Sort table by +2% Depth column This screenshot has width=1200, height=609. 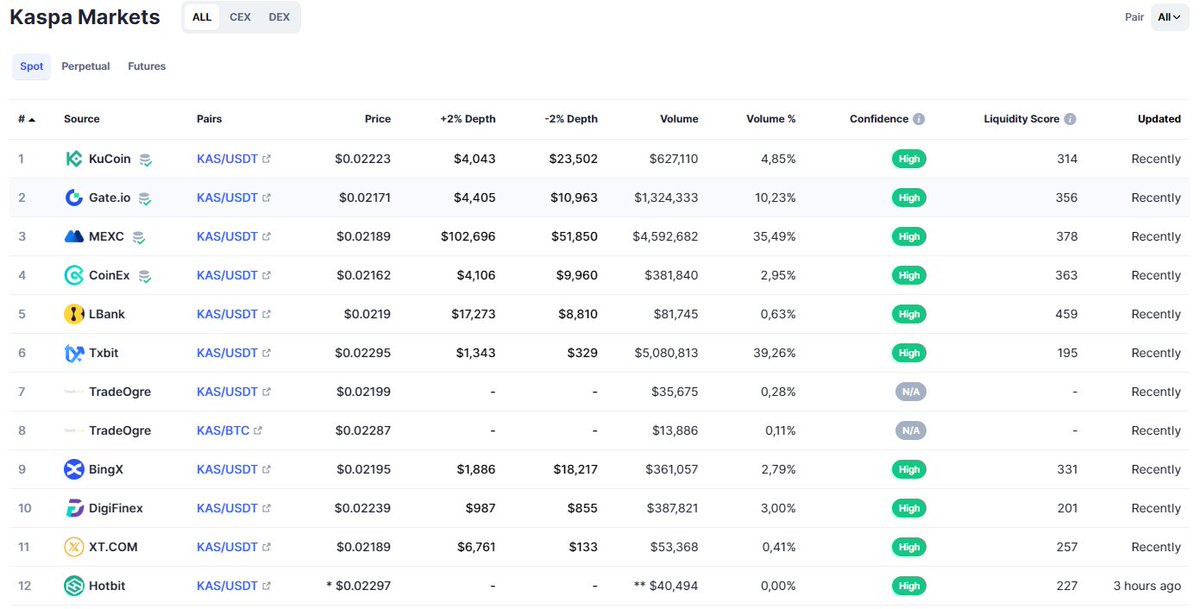point(467,119)
